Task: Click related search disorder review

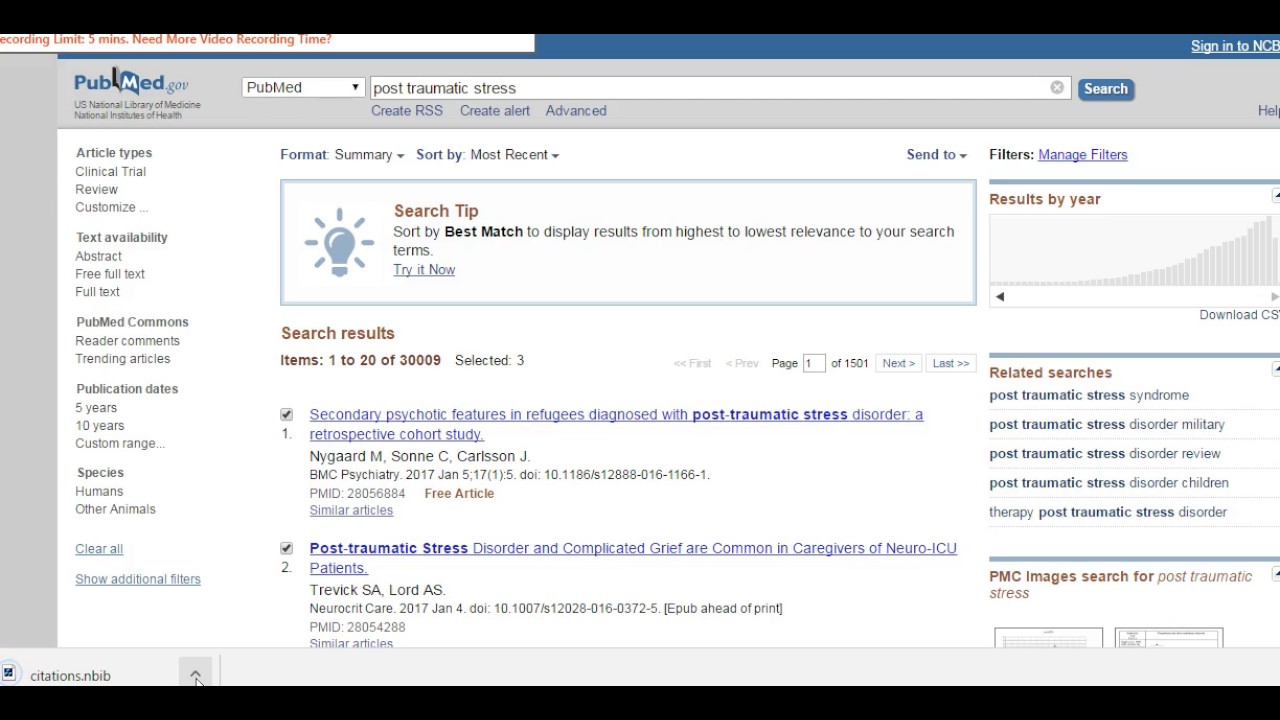Action: (1105, 454)
